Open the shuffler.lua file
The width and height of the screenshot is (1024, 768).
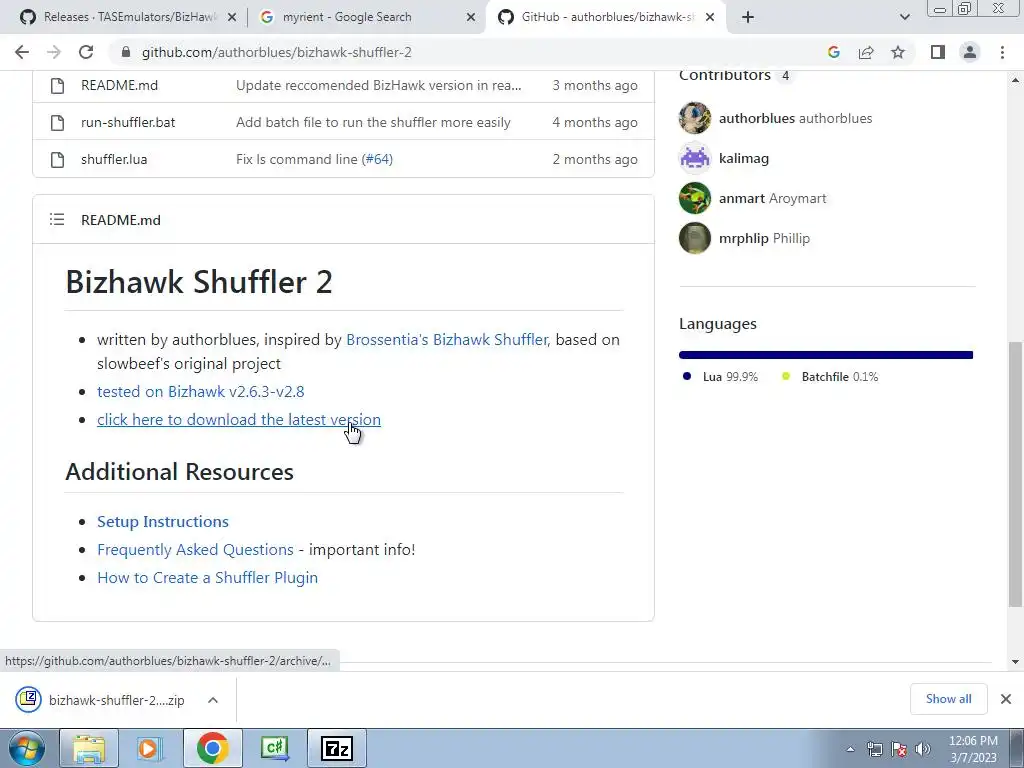click(114, 159)
